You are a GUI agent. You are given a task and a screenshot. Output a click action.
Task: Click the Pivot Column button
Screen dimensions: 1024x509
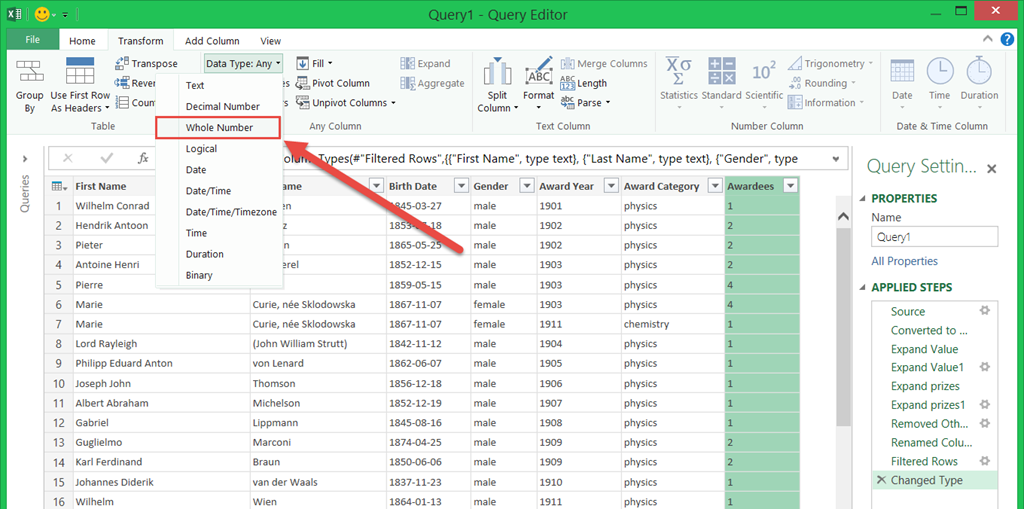click(x=340, y=83)
